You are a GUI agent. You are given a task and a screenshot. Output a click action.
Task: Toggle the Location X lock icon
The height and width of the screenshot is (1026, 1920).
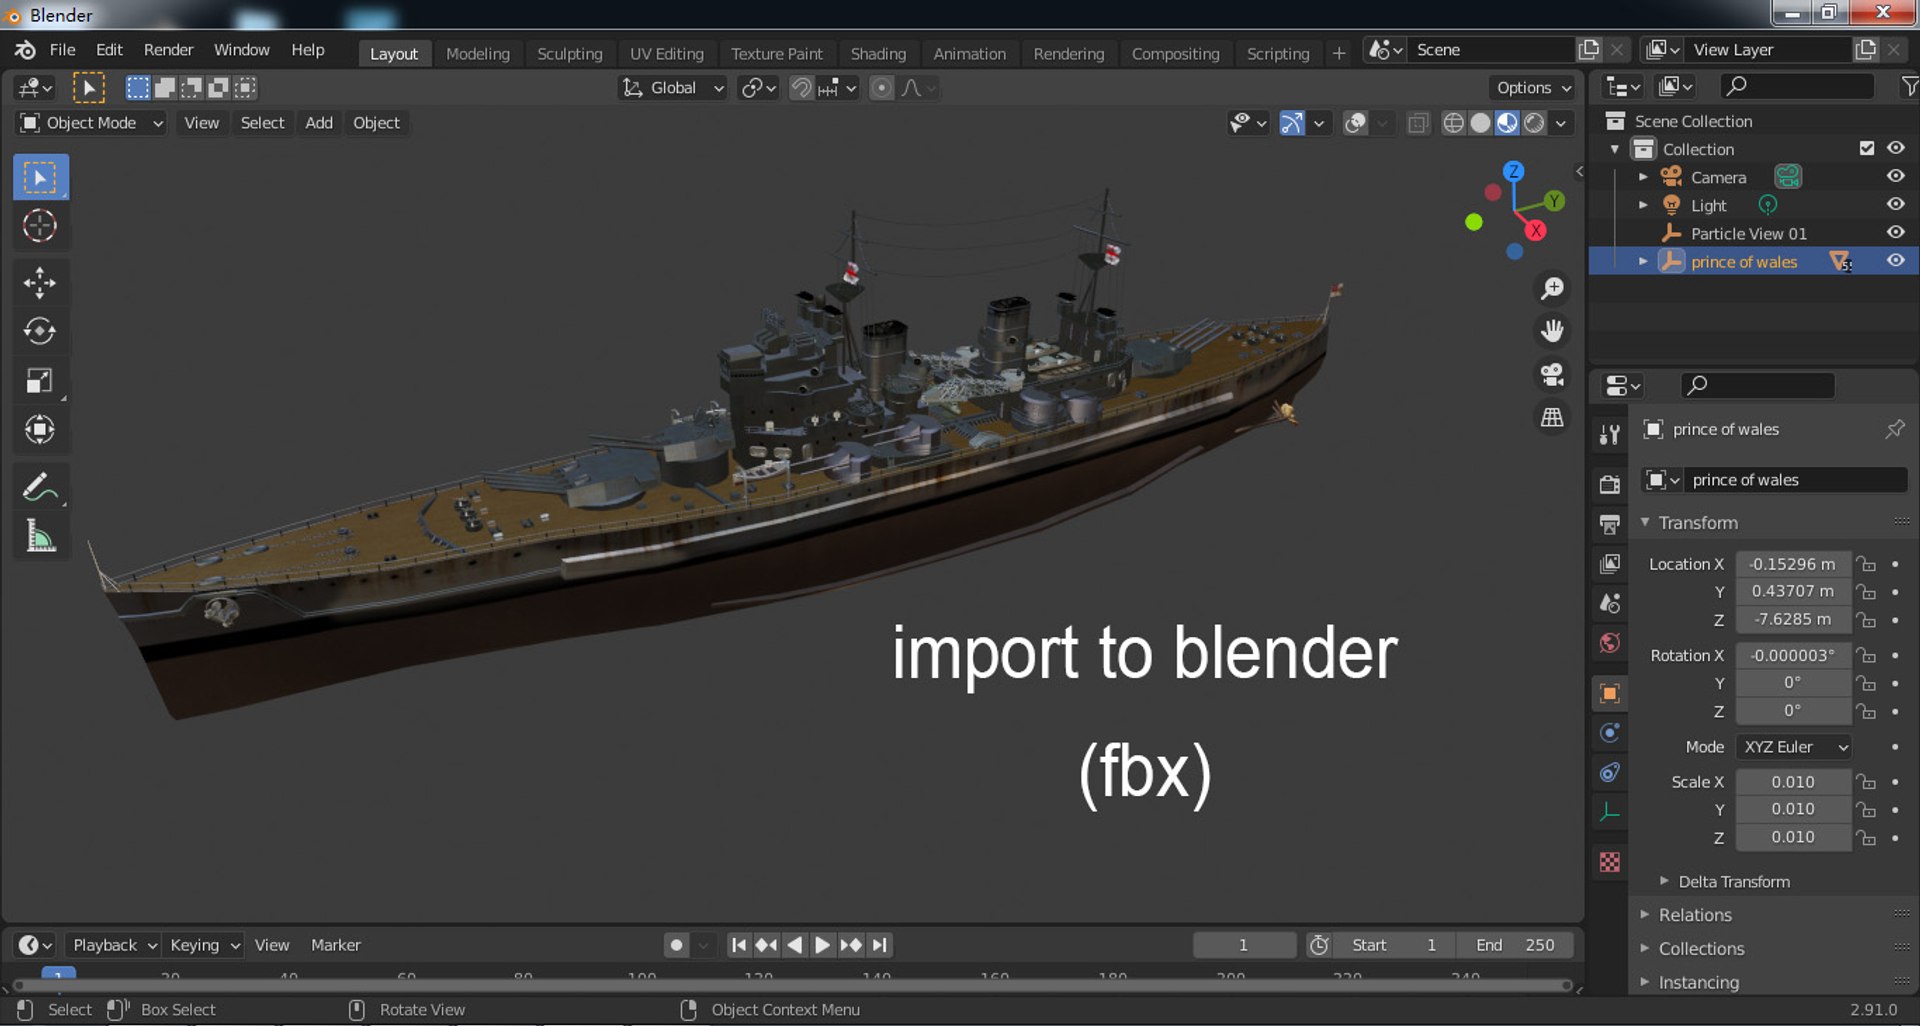1866,564
